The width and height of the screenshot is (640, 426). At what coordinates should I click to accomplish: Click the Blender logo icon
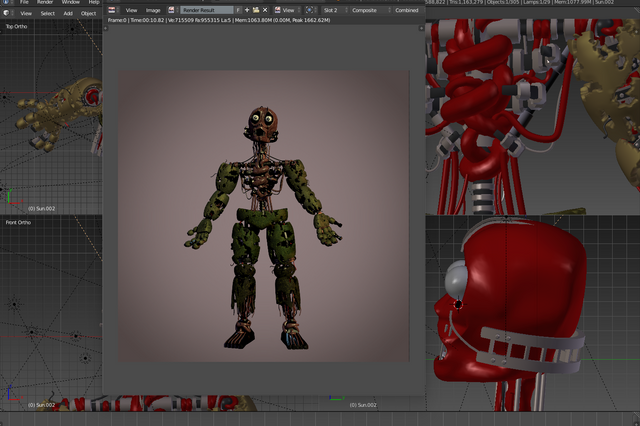click(7, 2)
